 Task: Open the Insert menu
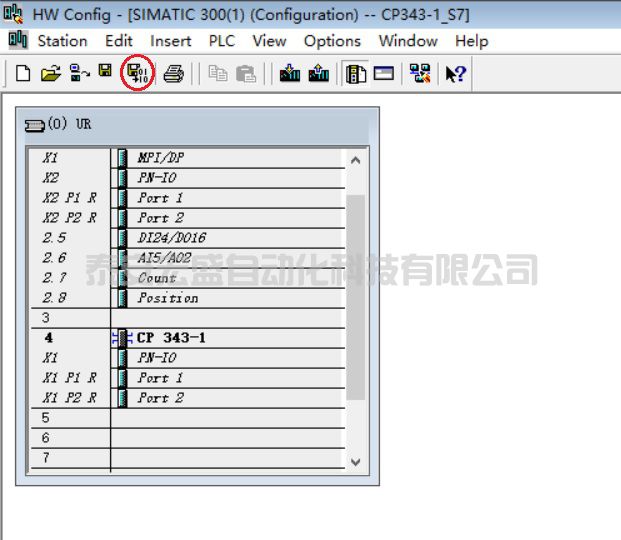tap(171, 41)
